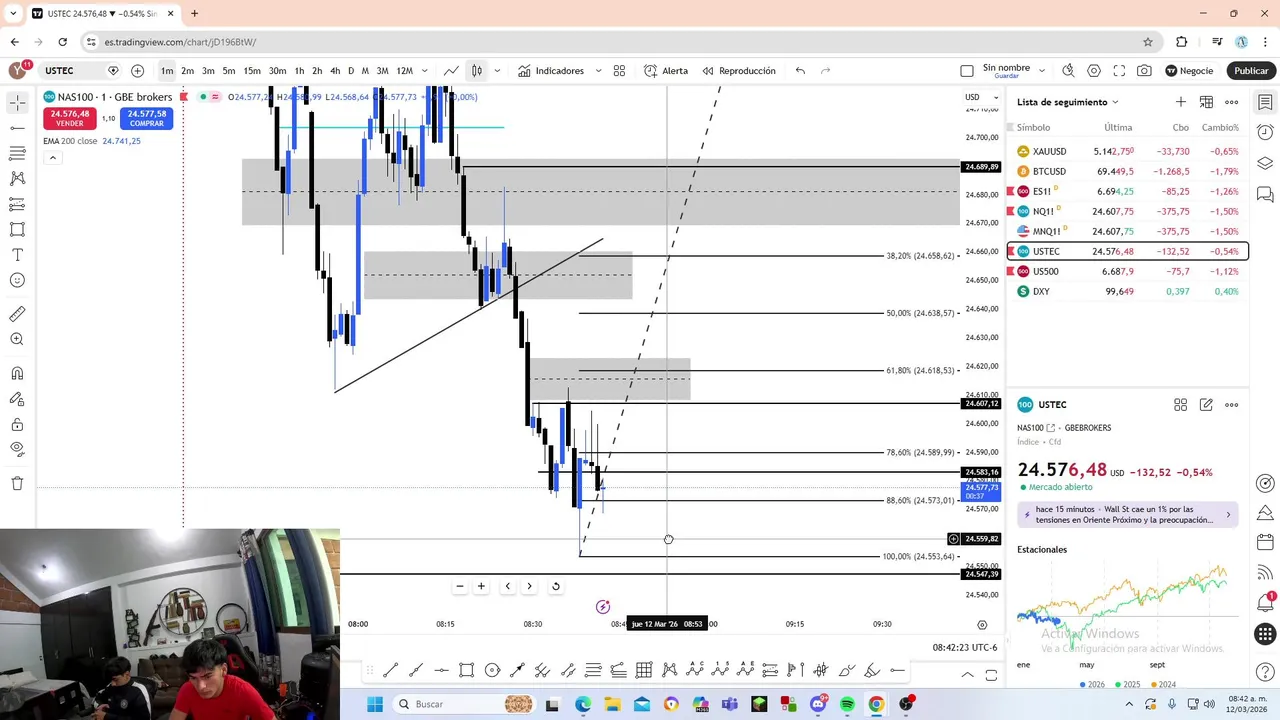Click the Negocie button
This screenshot has height=720, width=1280.
[1189, 71]
